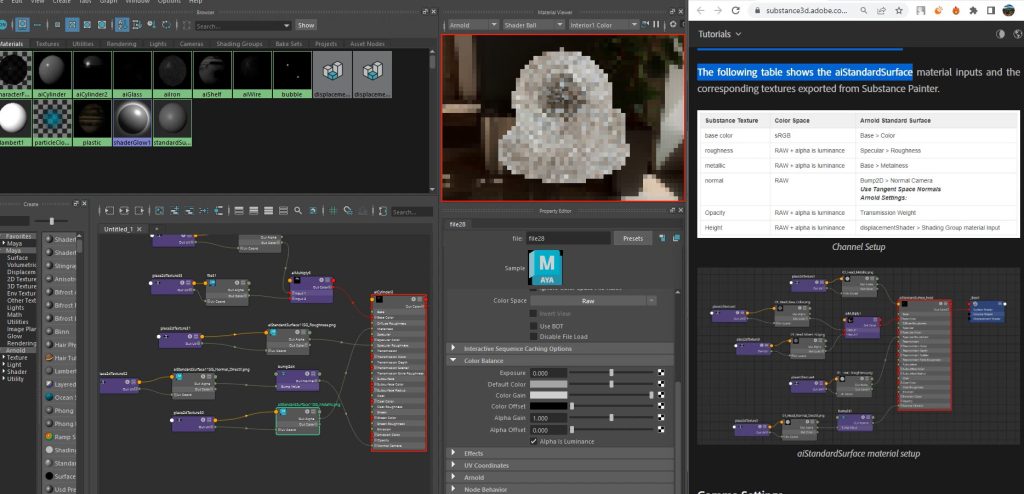Click the Alpha Gain map checker button
1024x494 pixels.
661,418
